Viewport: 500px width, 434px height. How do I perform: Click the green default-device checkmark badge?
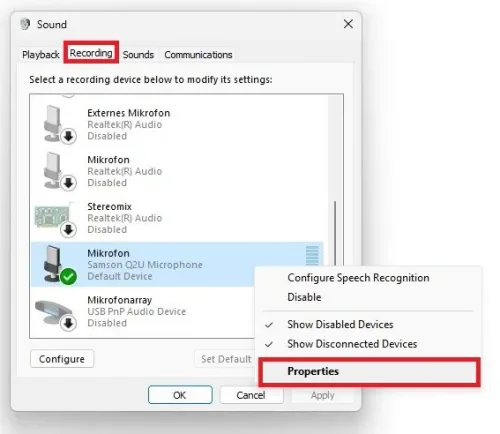68,277
